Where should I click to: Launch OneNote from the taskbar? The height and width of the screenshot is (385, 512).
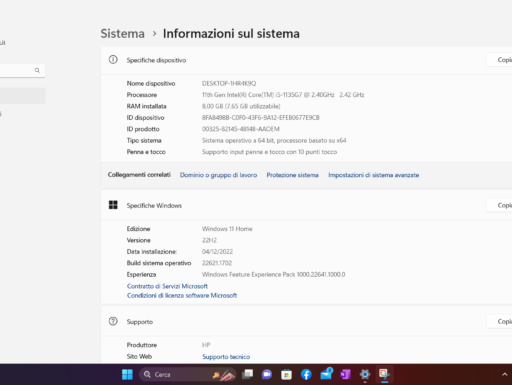345,374
